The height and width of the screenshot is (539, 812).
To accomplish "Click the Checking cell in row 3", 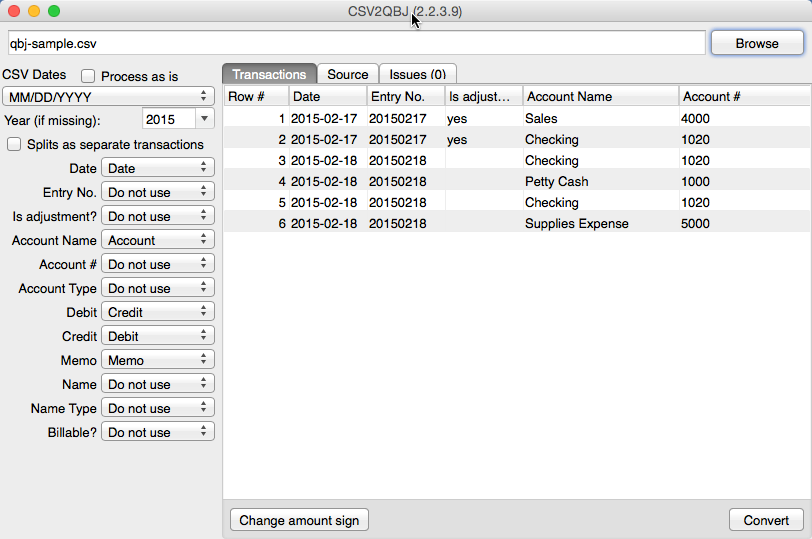I will [x=601, y=160].
